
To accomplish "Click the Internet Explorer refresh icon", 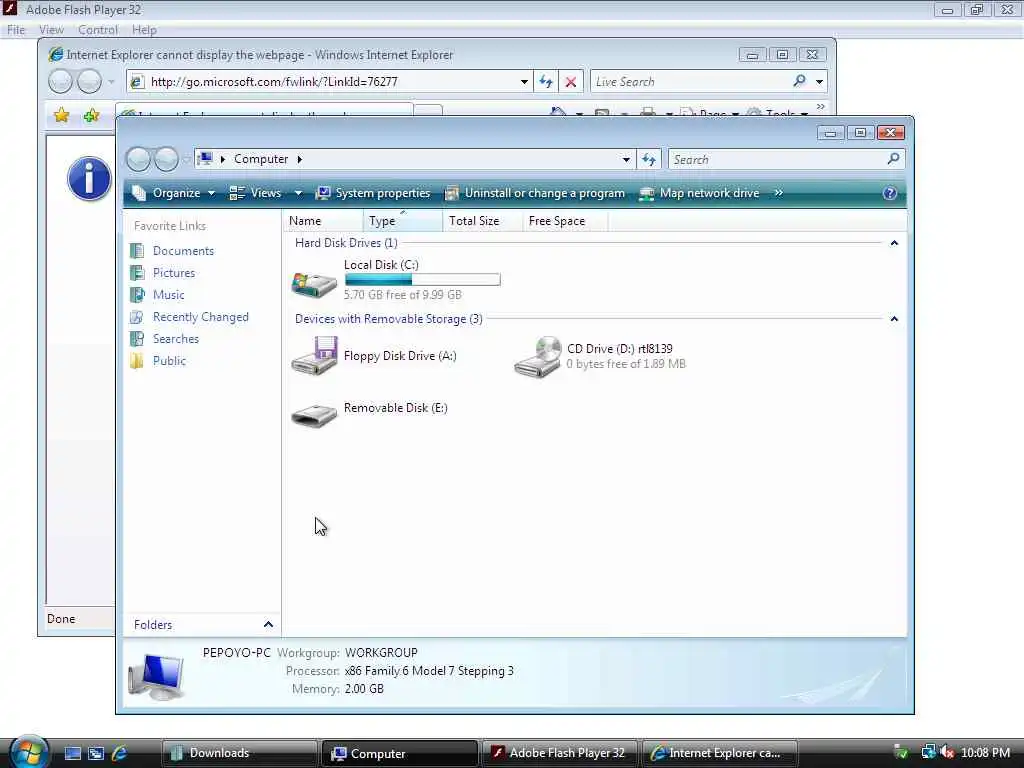I will 546,82.
